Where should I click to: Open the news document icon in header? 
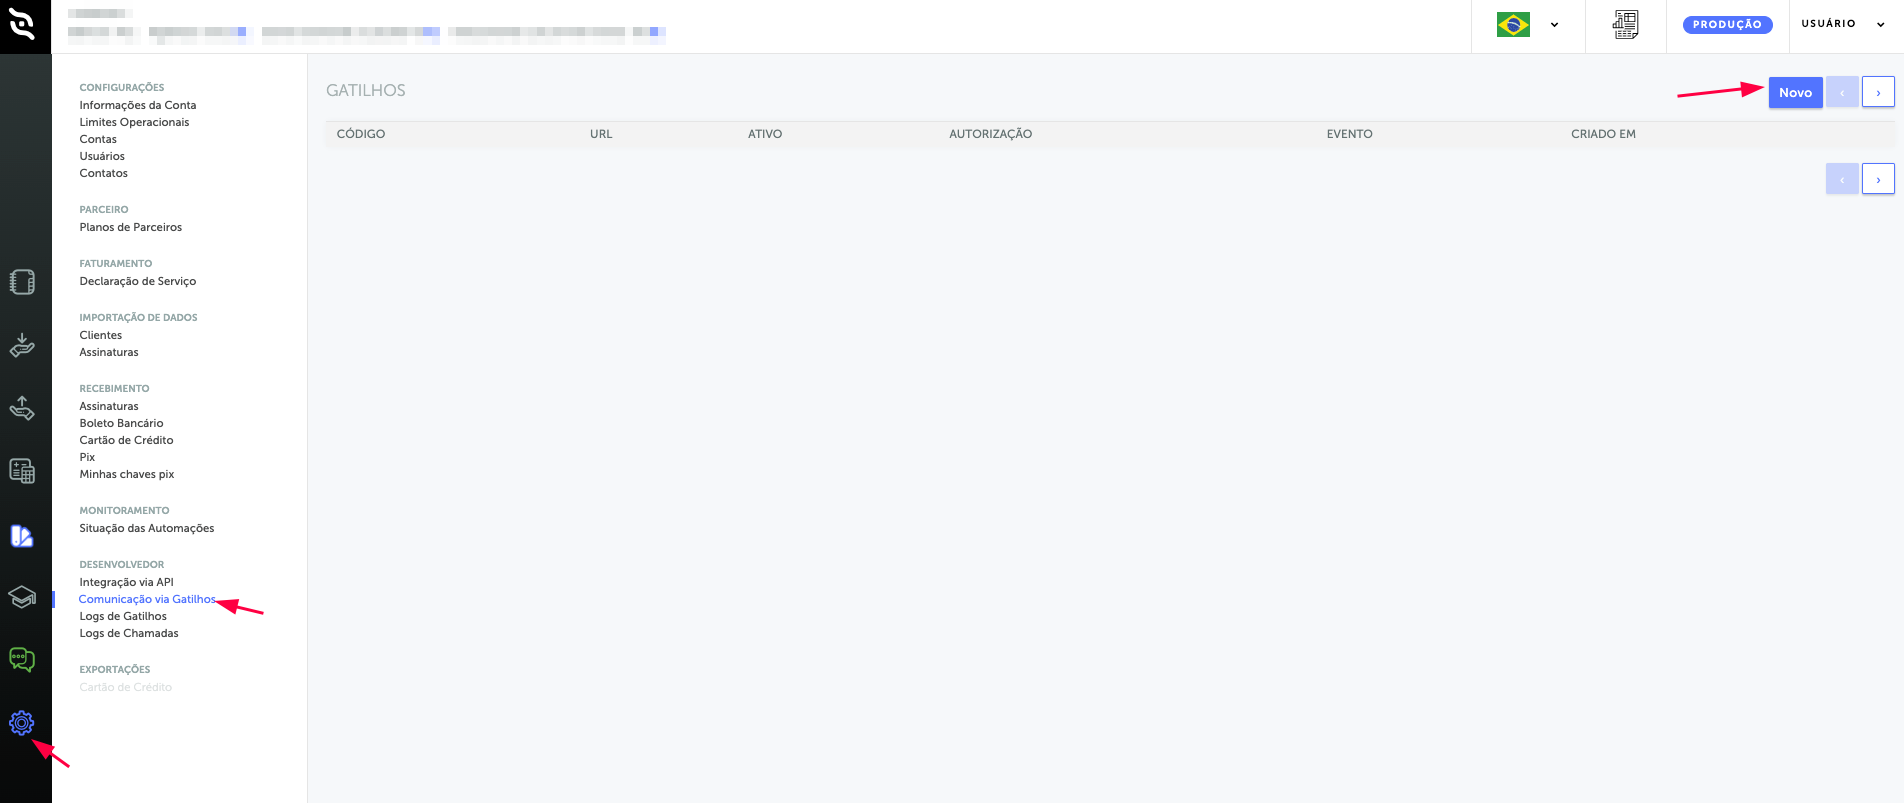[1626, 25]
